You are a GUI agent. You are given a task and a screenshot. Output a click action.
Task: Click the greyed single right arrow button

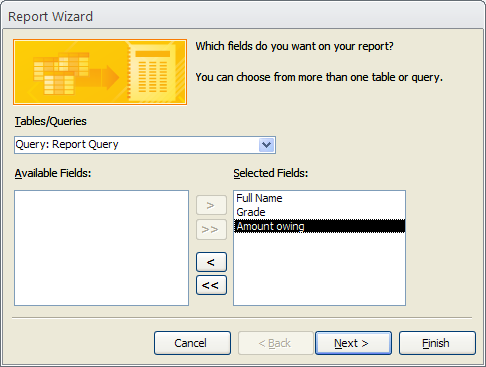point(211,205)
